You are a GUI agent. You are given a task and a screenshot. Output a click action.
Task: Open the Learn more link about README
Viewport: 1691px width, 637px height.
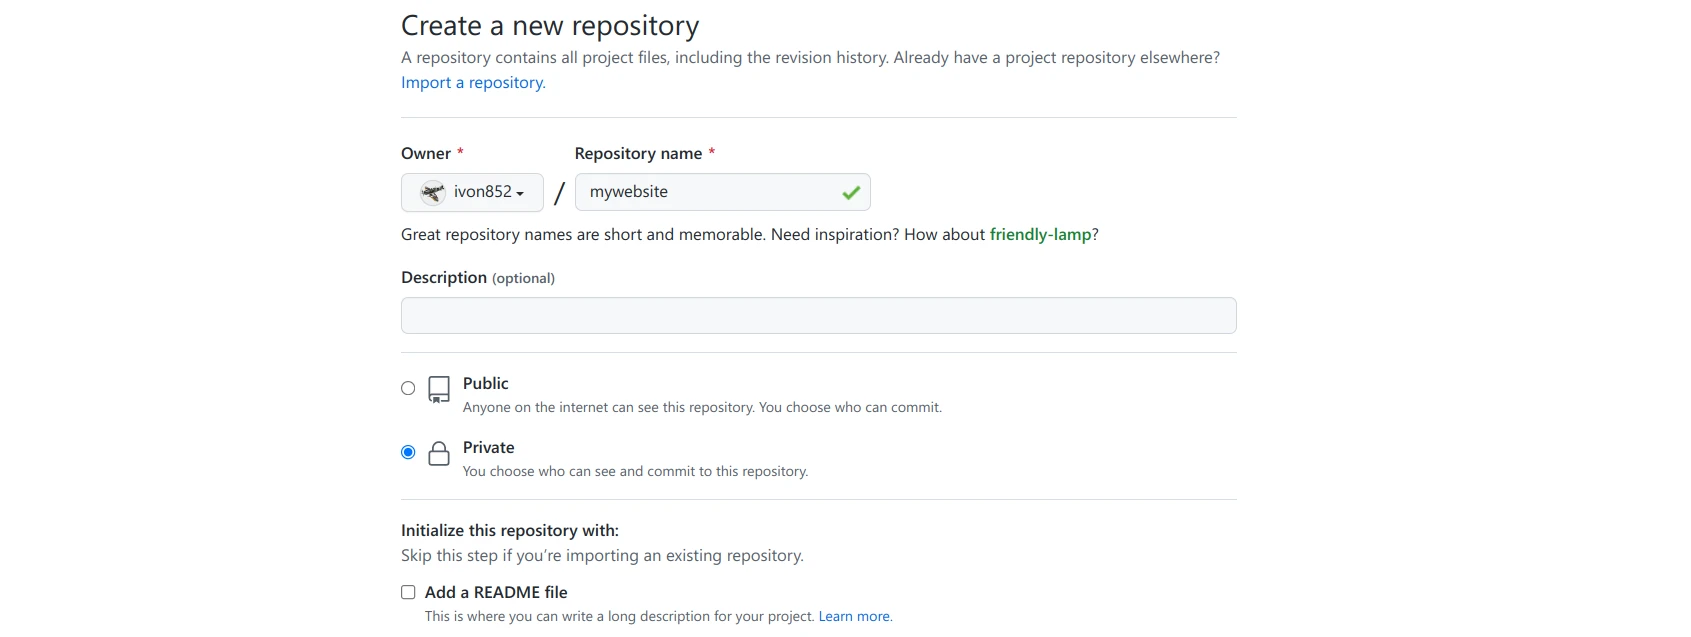pyautogui.click(x=854, y=617)
